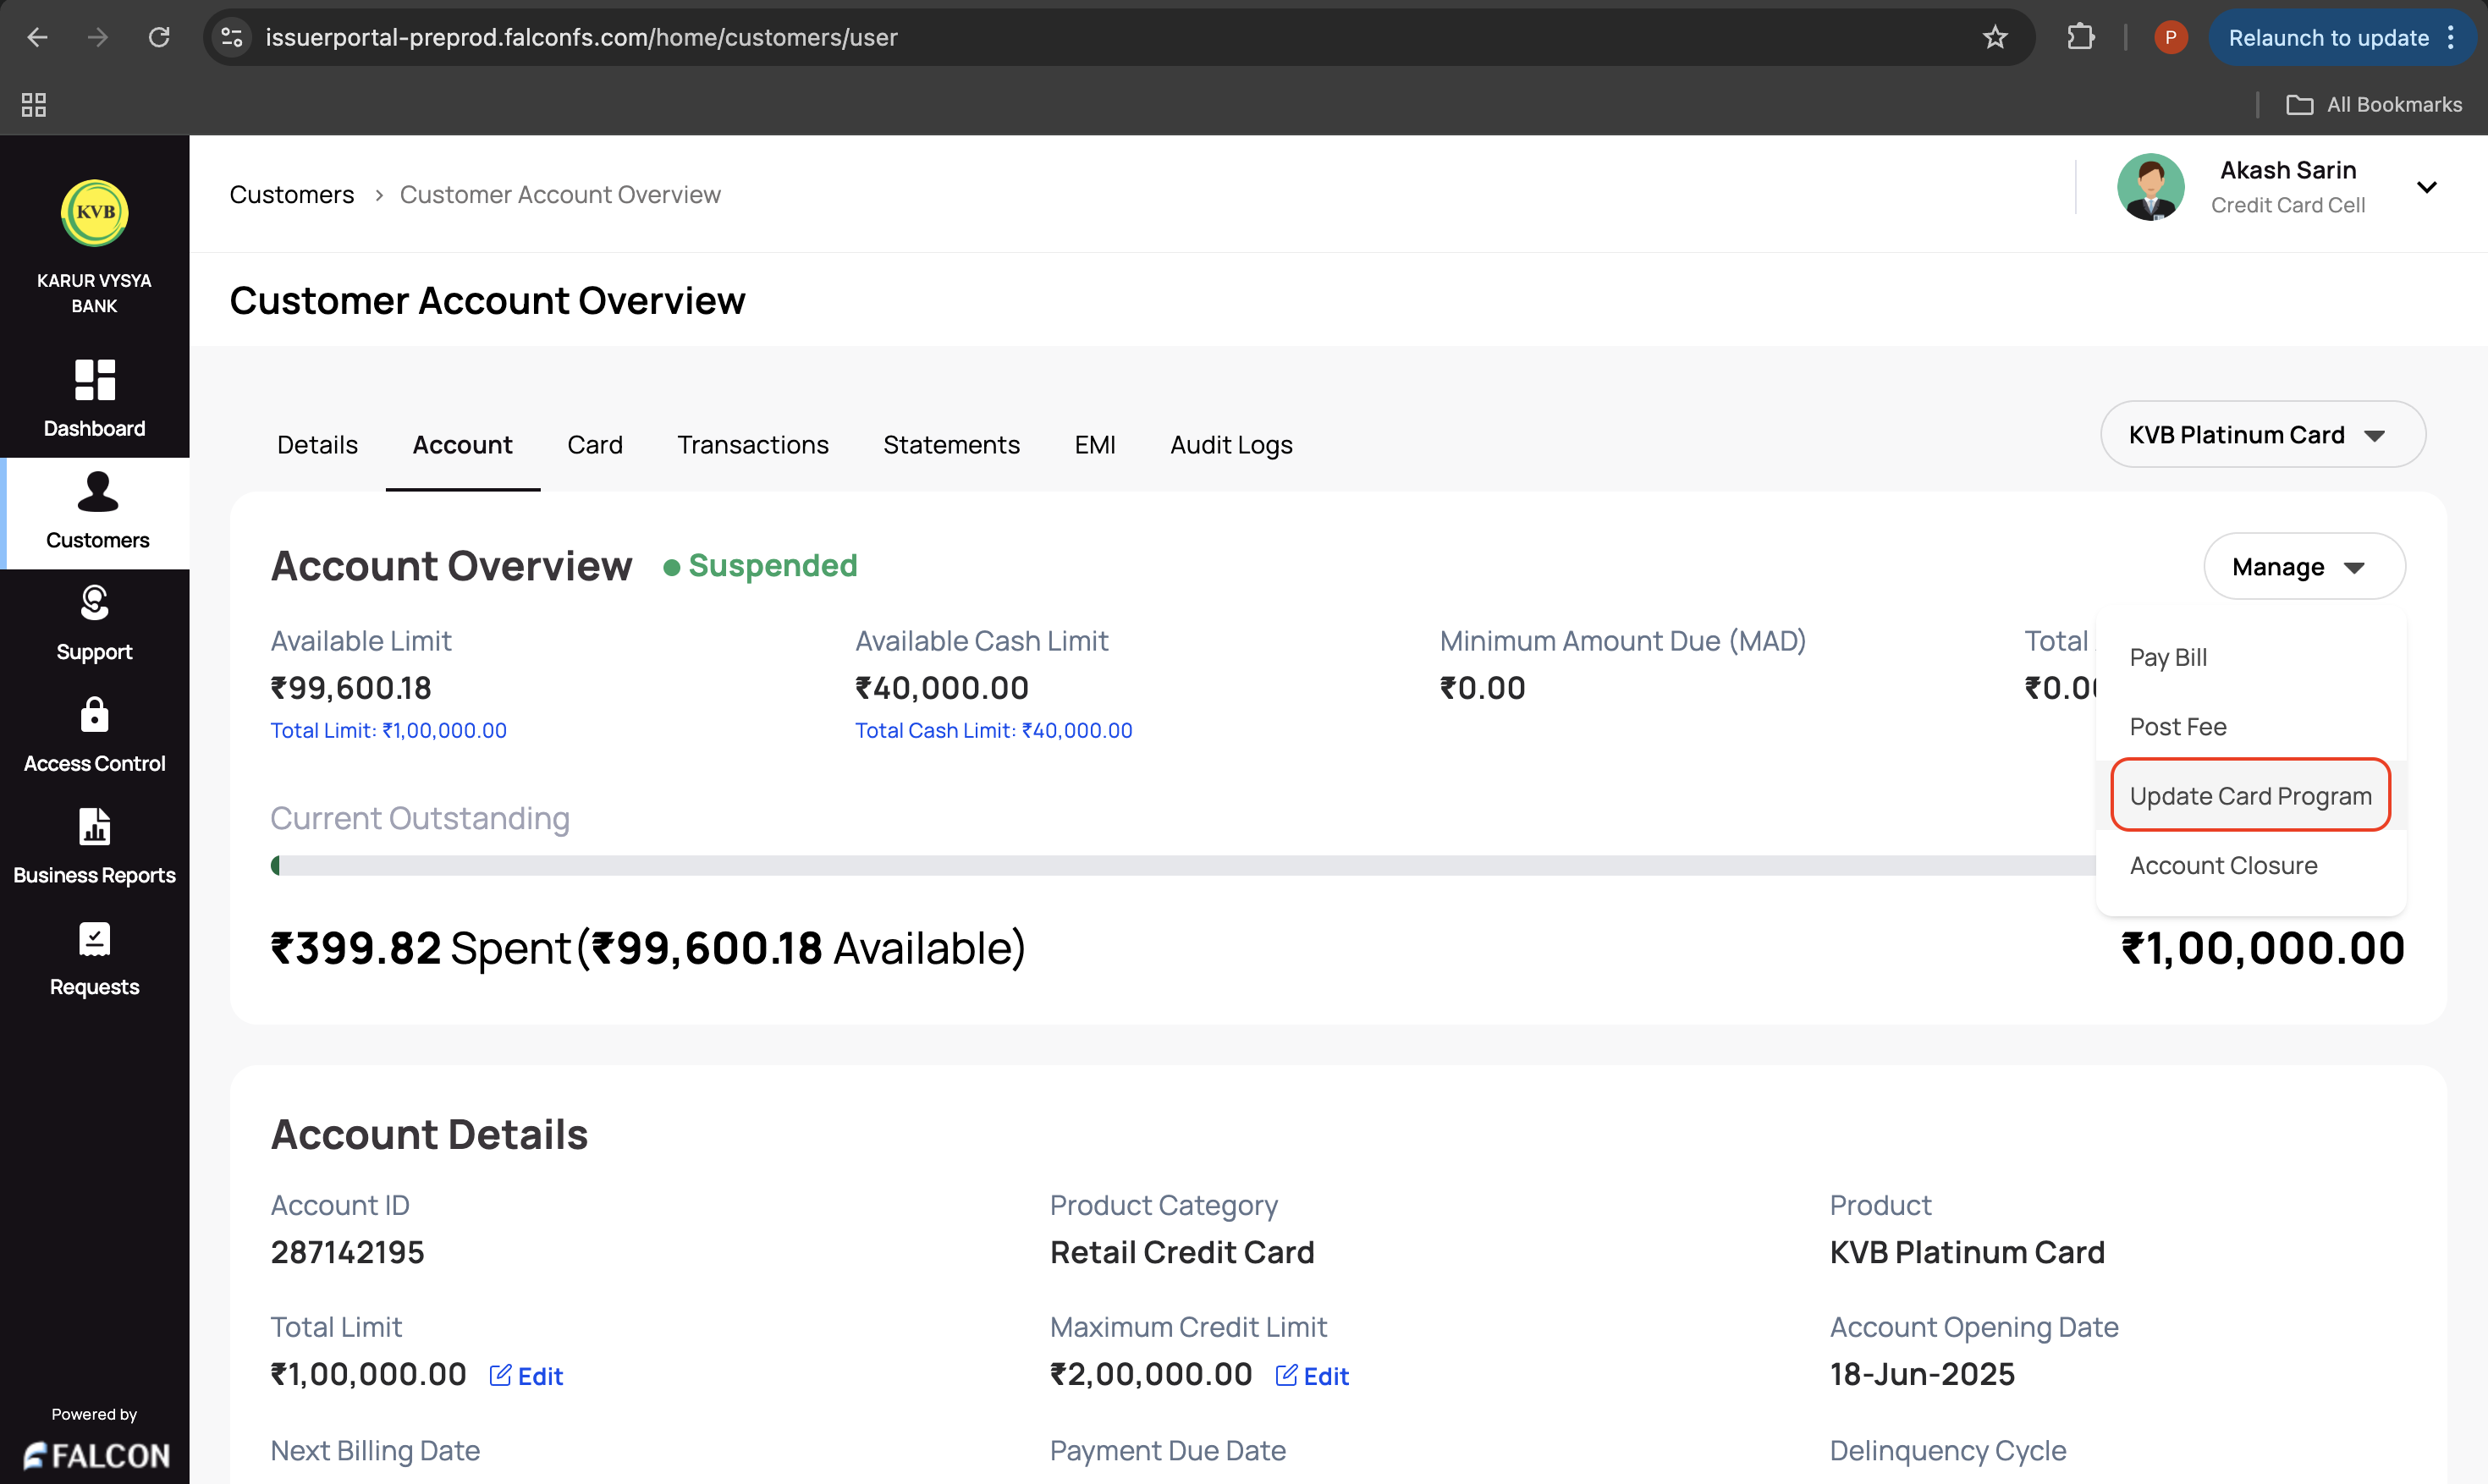Open Business Reports chart icon
The image size is (2488, 1484).
(x=95, y=827)
